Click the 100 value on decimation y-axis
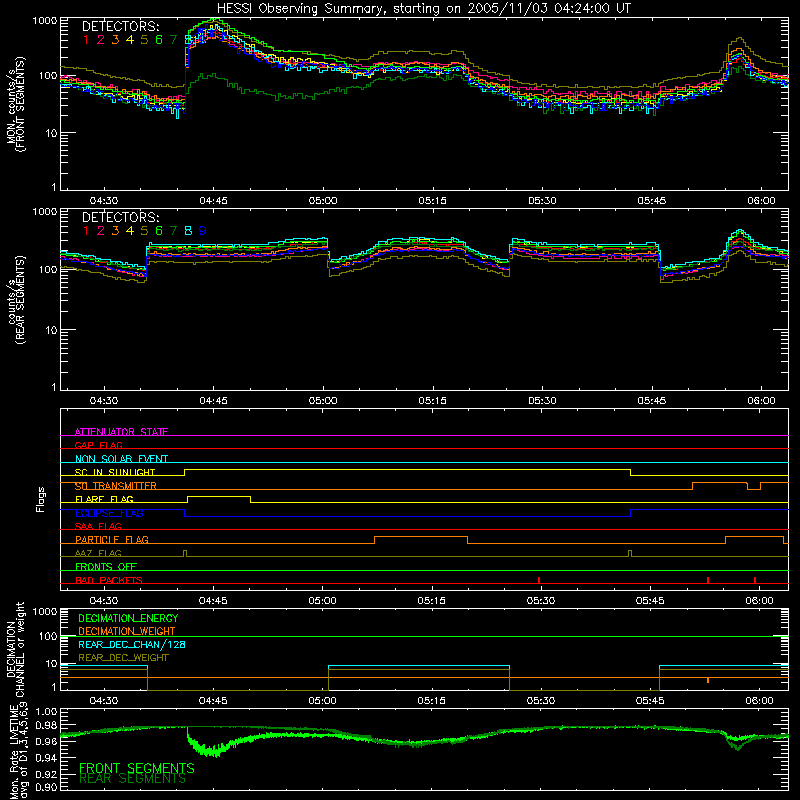 tap(49, 636)
